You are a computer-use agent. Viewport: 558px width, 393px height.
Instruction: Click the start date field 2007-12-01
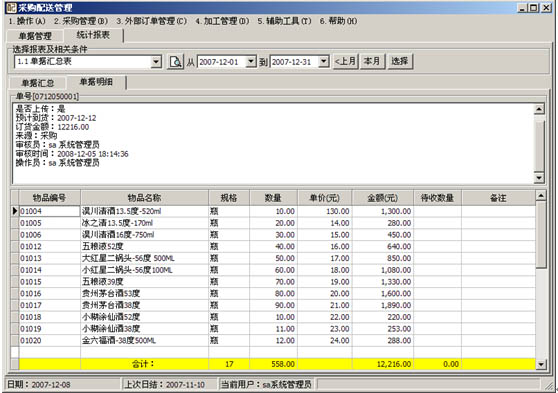(222, 62)
